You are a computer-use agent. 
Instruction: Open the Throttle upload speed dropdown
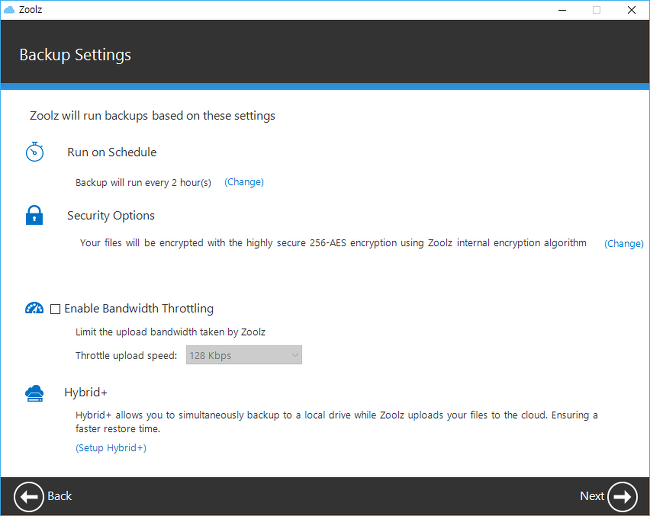click(x=244, y=355)
